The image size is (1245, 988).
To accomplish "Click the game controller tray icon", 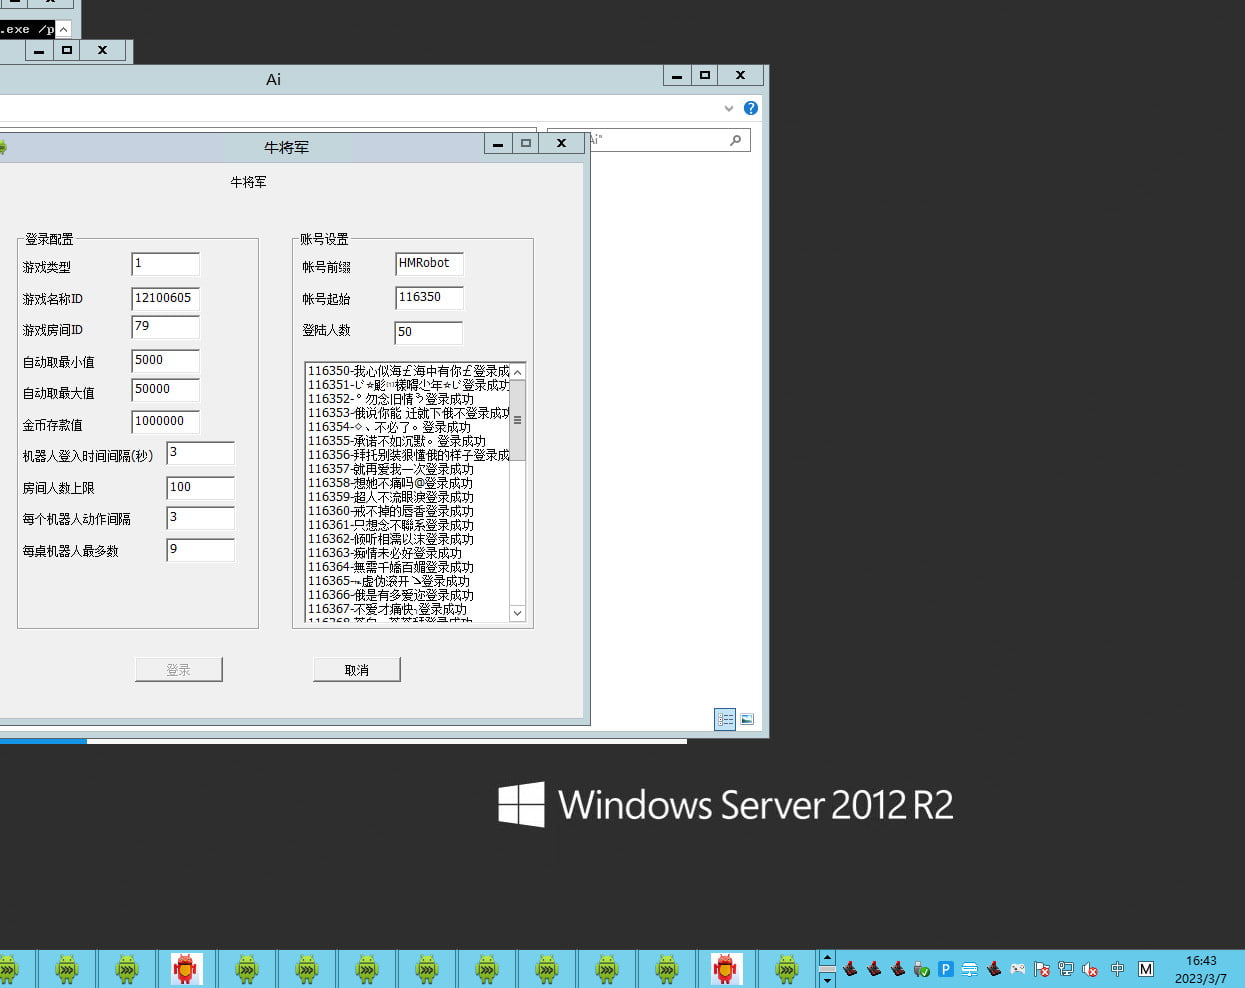I will coord(1017,969).
